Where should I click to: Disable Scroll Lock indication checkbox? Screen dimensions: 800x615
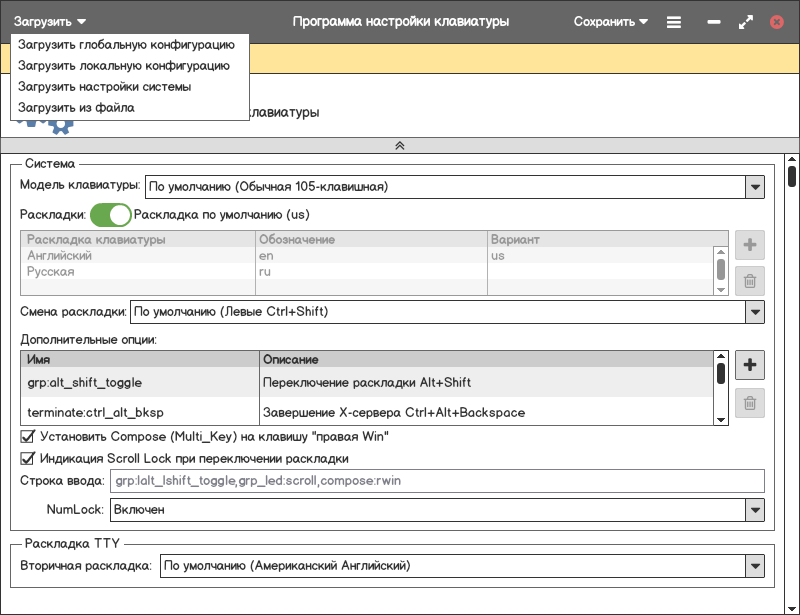pyautogui.click(x=28, y=459)
